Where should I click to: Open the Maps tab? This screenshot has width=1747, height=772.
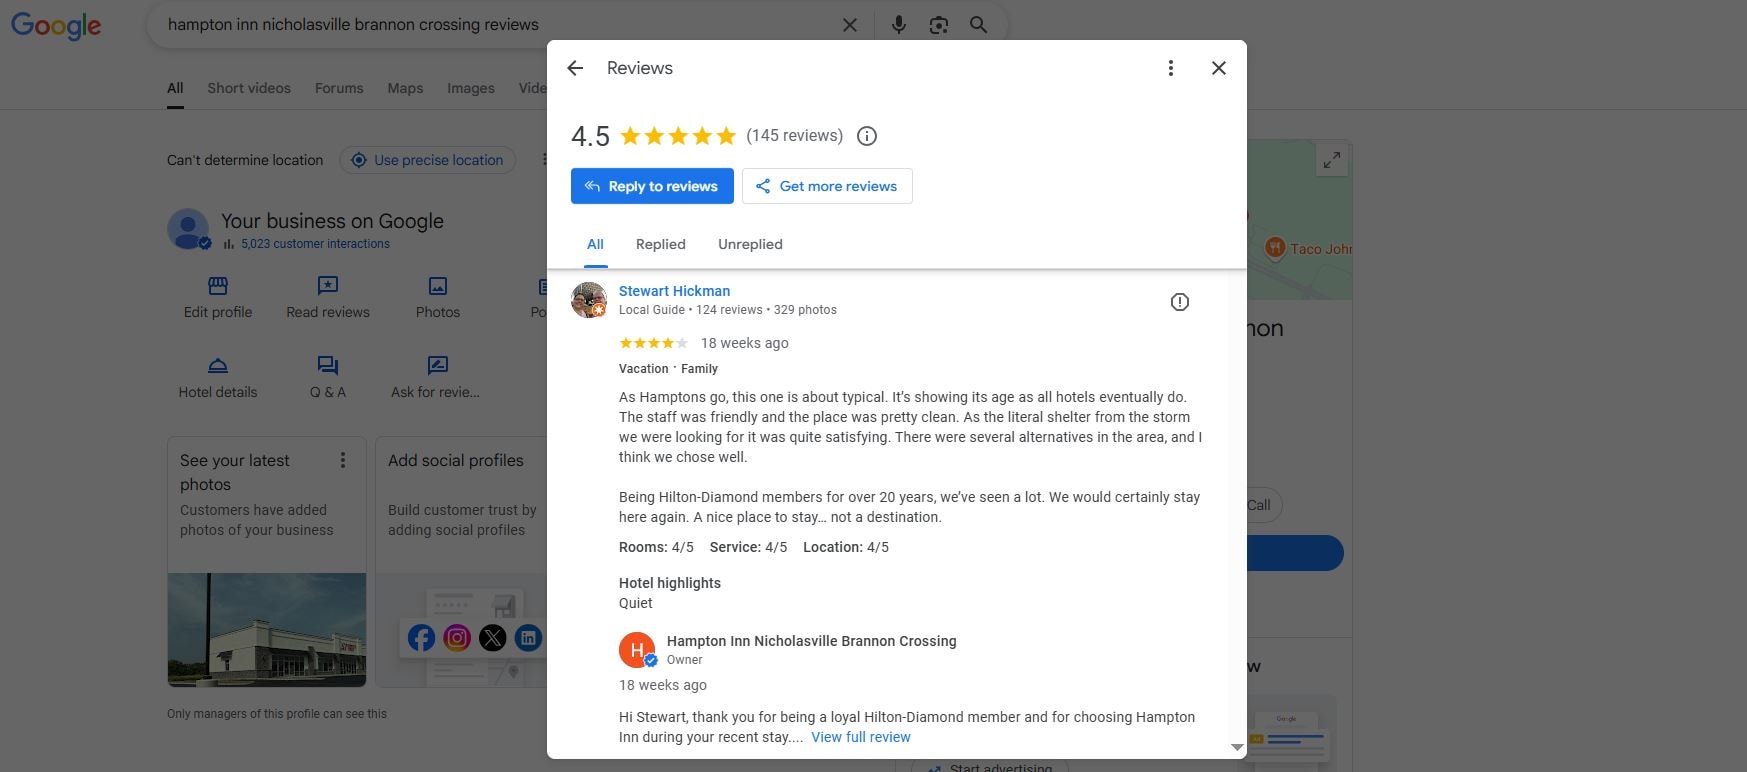405,88
